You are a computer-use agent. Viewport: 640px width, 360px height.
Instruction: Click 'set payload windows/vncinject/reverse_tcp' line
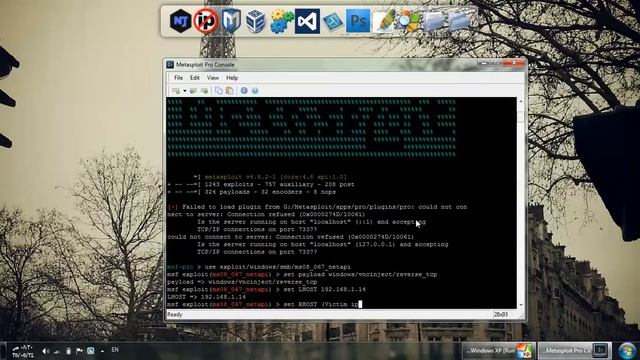(302, 274)
